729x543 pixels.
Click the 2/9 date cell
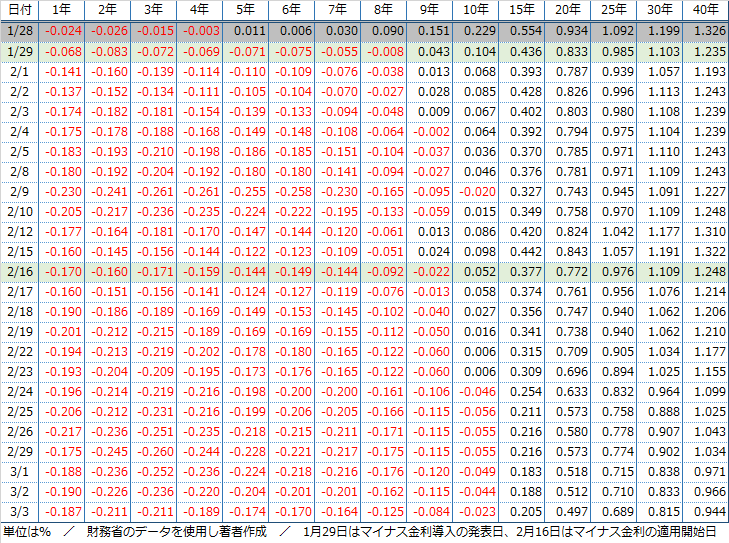click(18, 191)
